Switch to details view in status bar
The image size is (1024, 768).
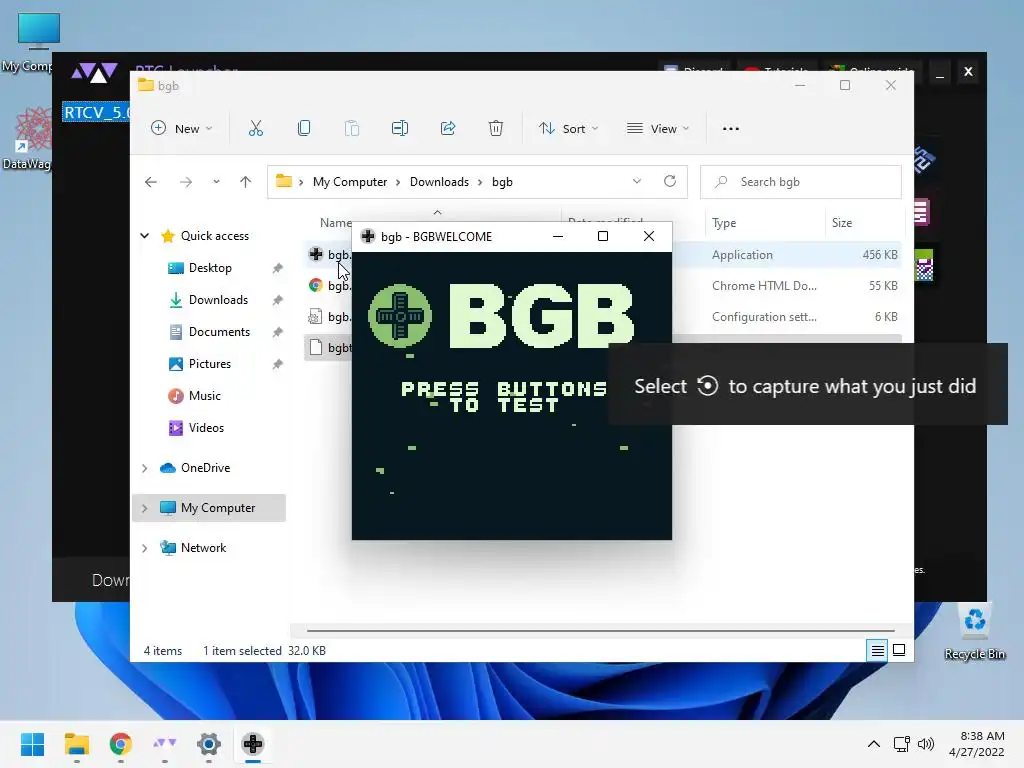point(878,650)
